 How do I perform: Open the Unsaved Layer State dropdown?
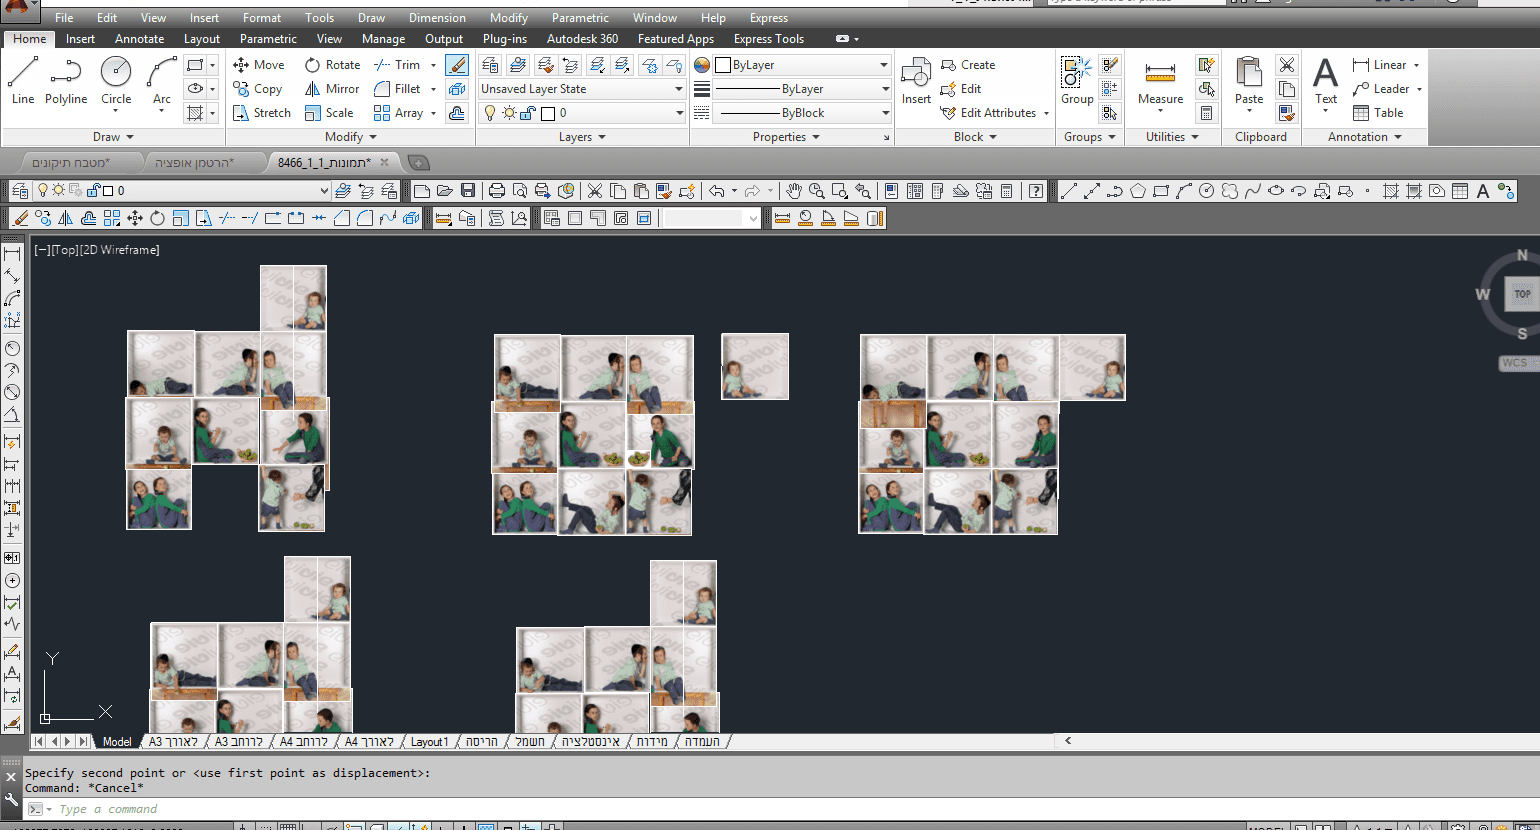582,89
